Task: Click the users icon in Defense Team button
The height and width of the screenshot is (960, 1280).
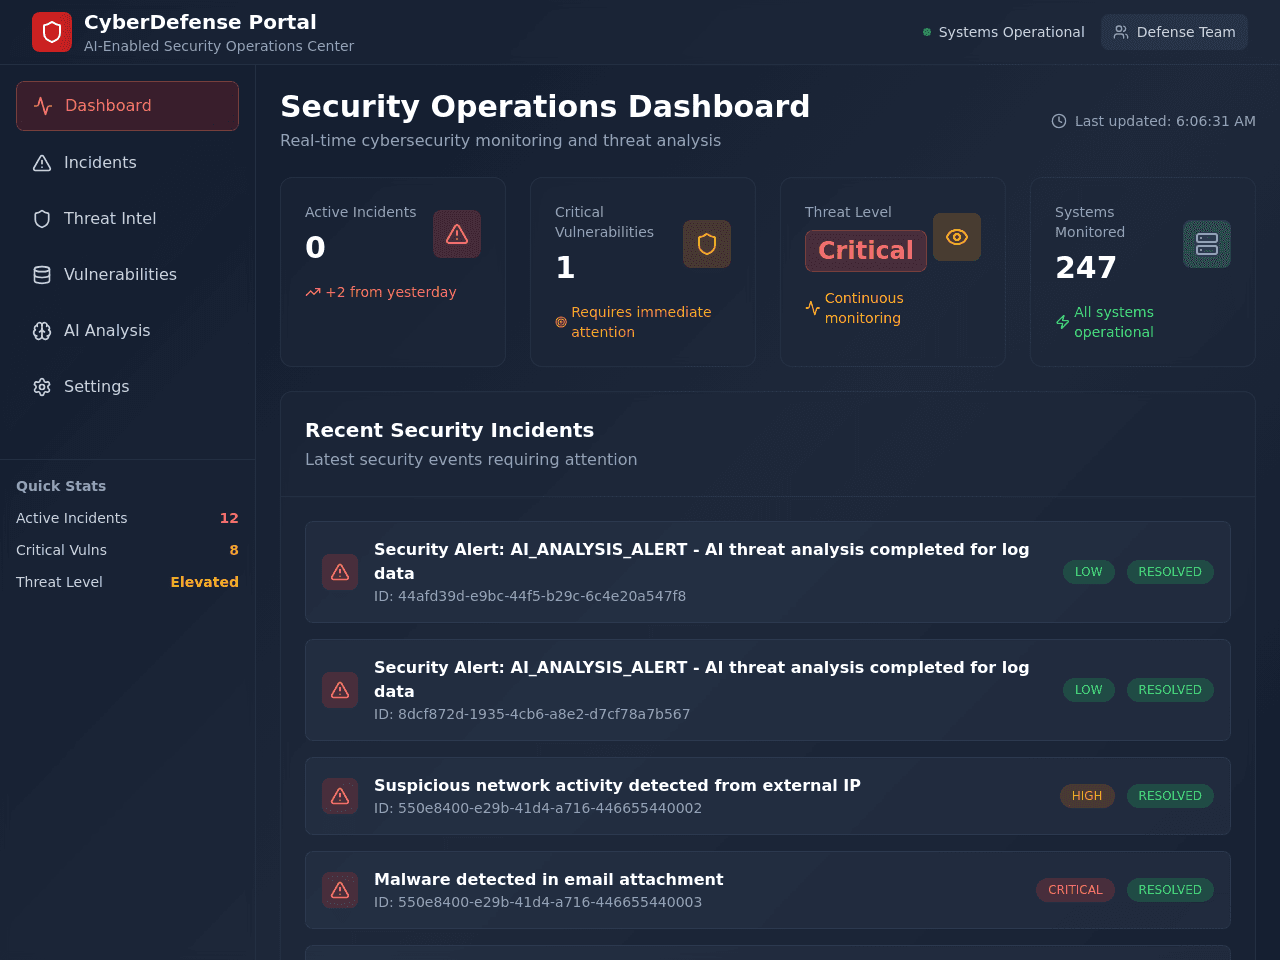Action: coord(1121,32)
